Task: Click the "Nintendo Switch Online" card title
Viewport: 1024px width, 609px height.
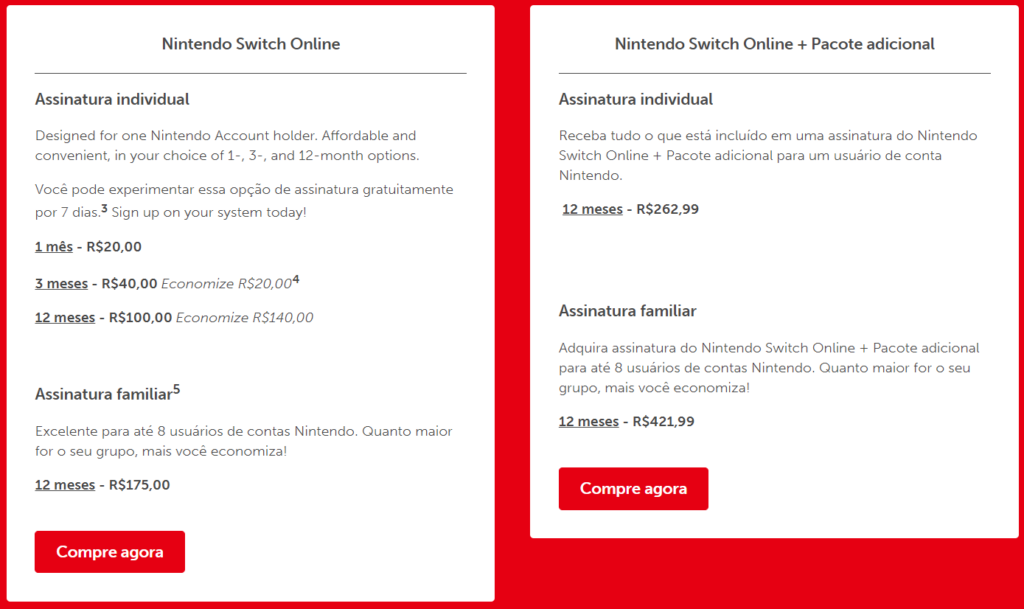Action: click(251, 44)
